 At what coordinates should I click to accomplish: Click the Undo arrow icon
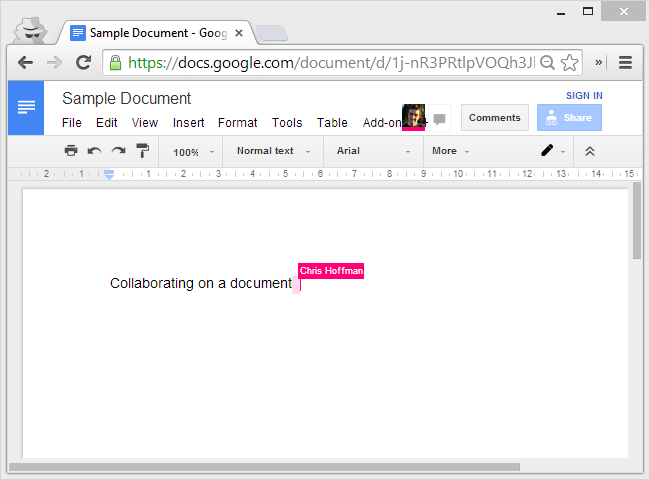[94, 151]
